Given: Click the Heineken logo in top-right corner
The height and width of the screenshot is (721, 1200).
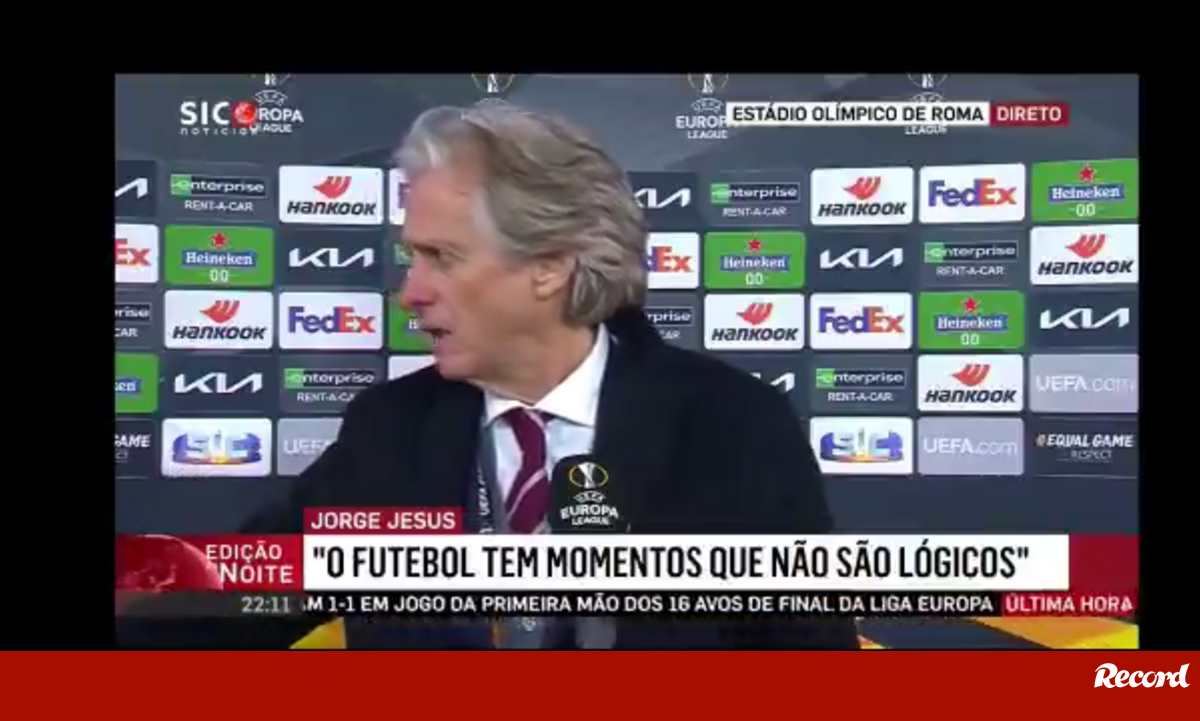Looking at the screenshot, I should click(x=1084, y=190).
